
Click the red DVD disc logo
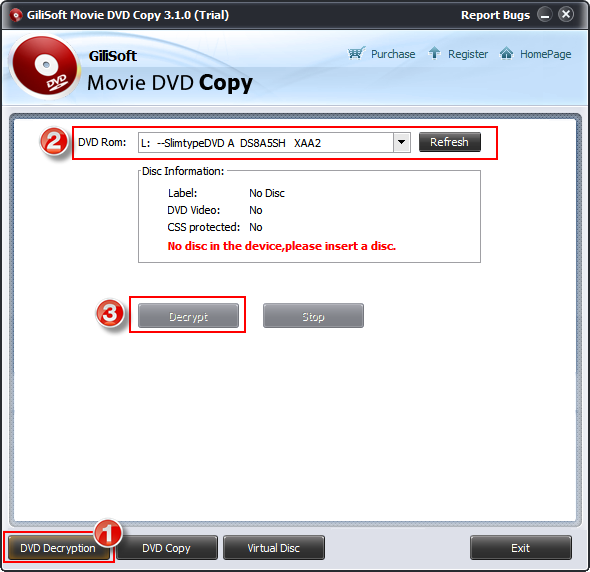point(45,67)
